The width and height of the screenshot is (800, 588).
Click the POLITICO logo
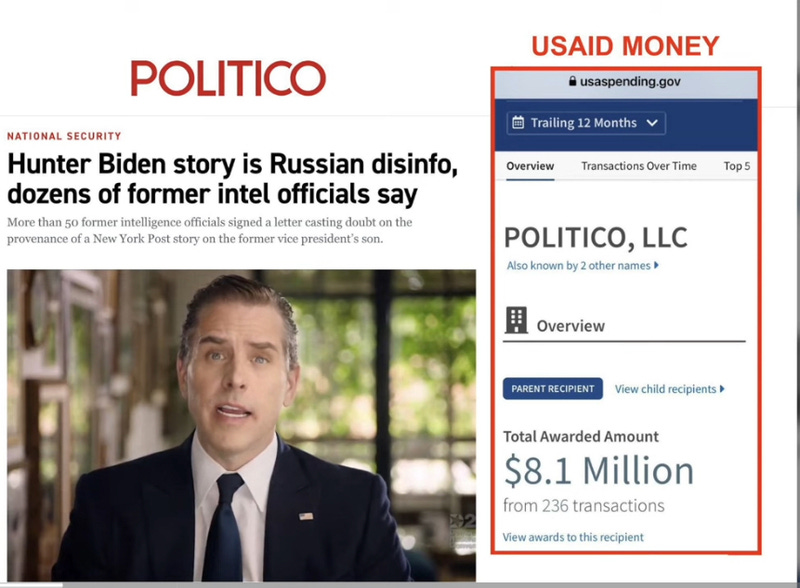coord(228,78)
